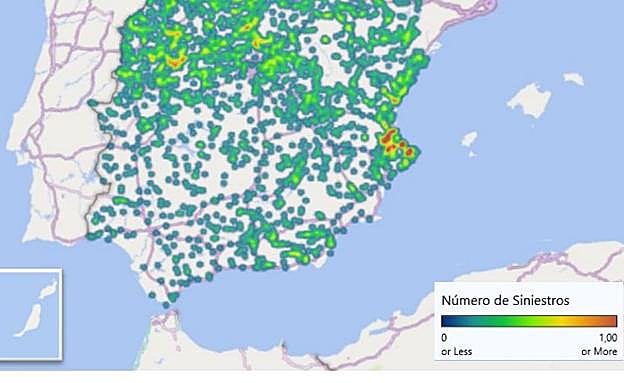624x383 pixels.
Task: Click the '0 or Less' legend label
Action: (x=456, y=345)
